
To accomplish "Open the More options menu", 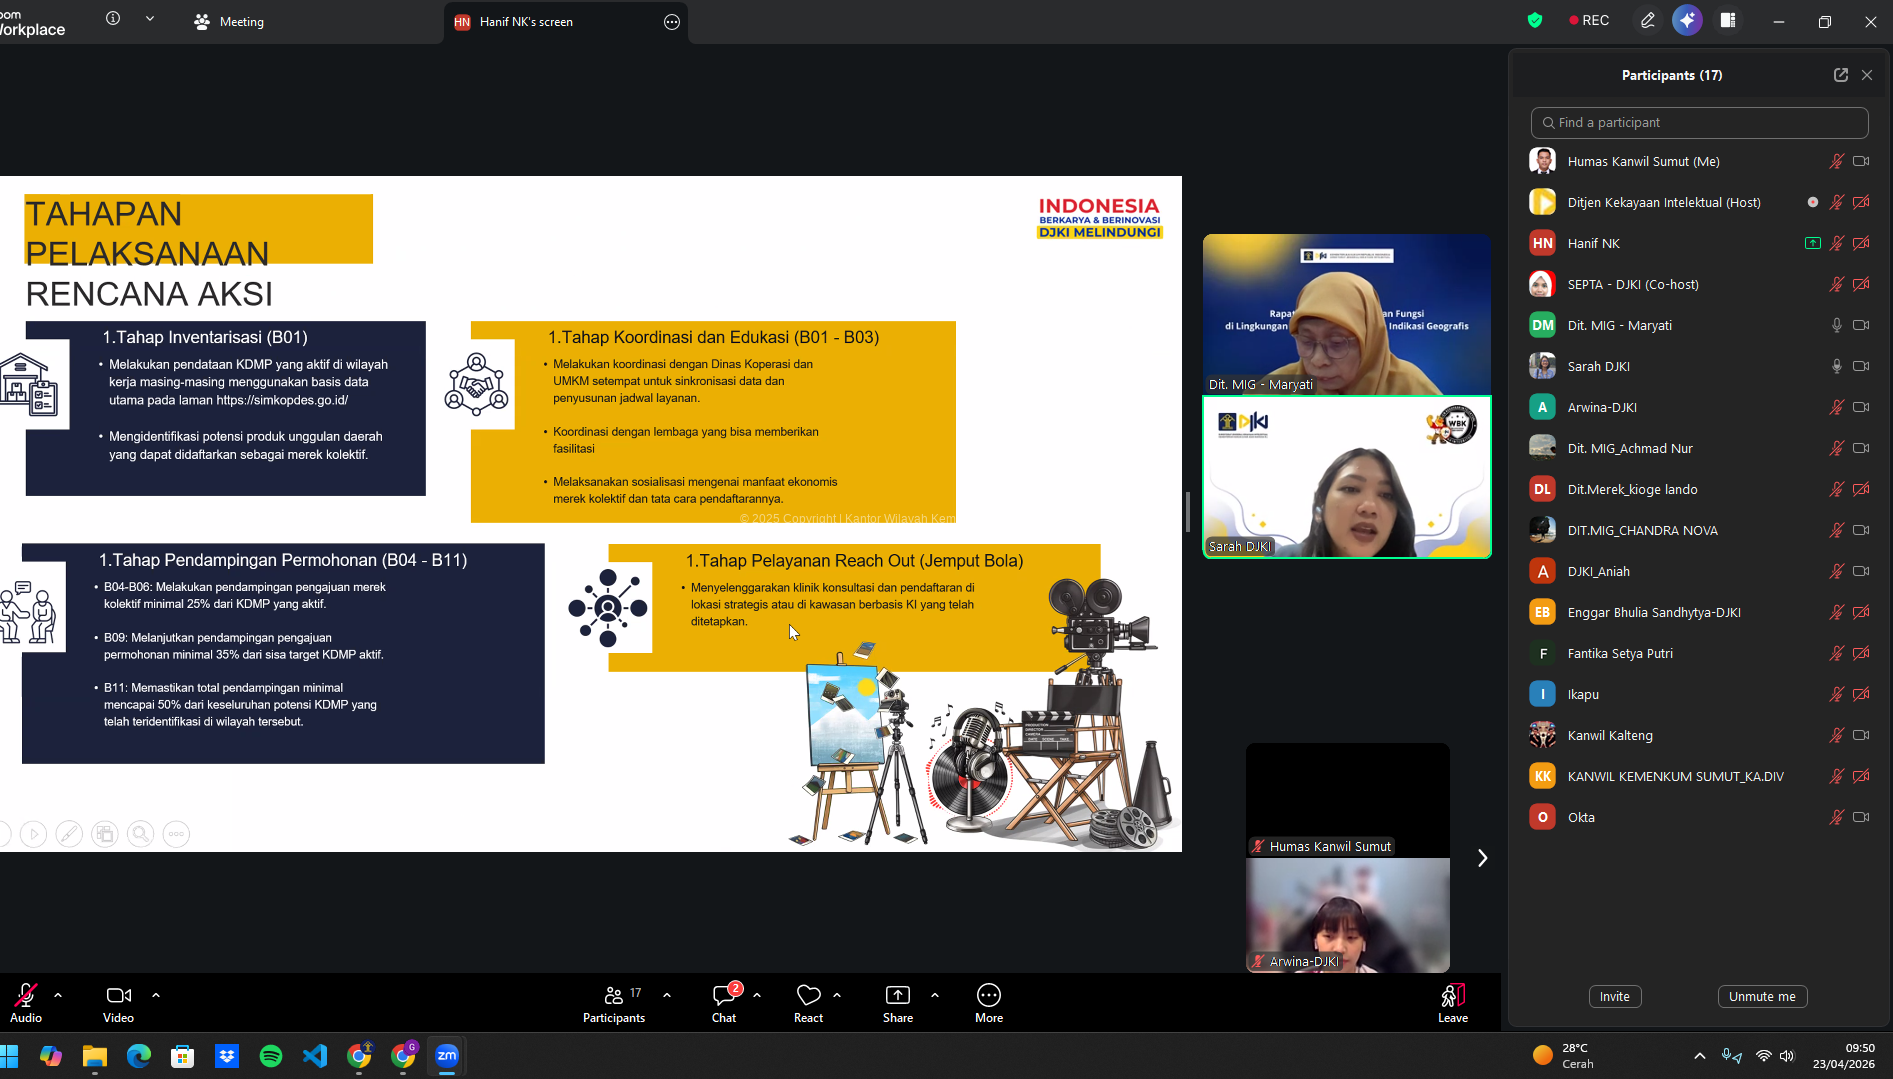I will (988, 996).
